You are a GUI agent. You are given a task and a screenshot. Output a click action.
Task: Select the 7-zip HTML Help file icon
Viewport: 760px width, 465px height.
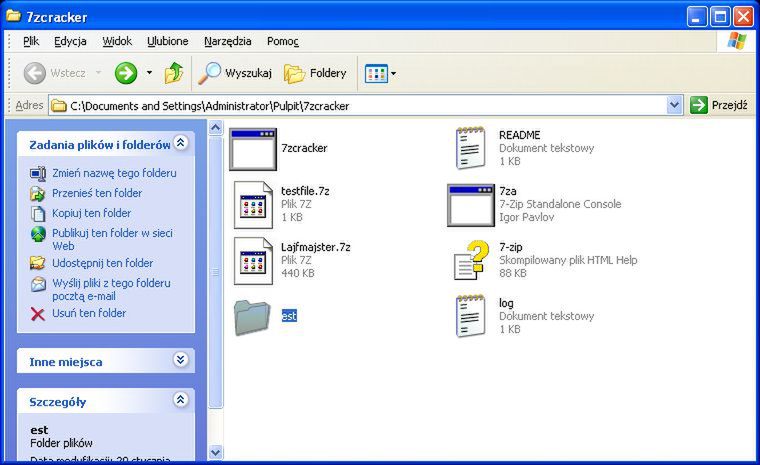(x=471, y=260)
